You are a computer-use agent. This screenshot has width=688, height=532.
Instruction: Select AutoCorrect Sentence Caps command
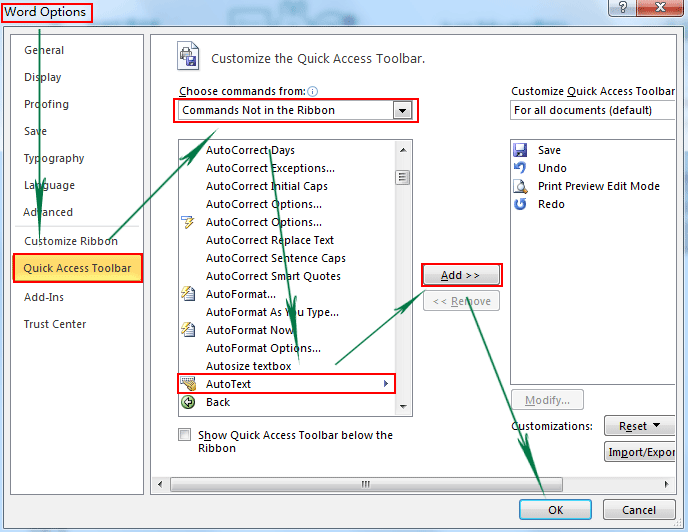(x=287, y=258)
